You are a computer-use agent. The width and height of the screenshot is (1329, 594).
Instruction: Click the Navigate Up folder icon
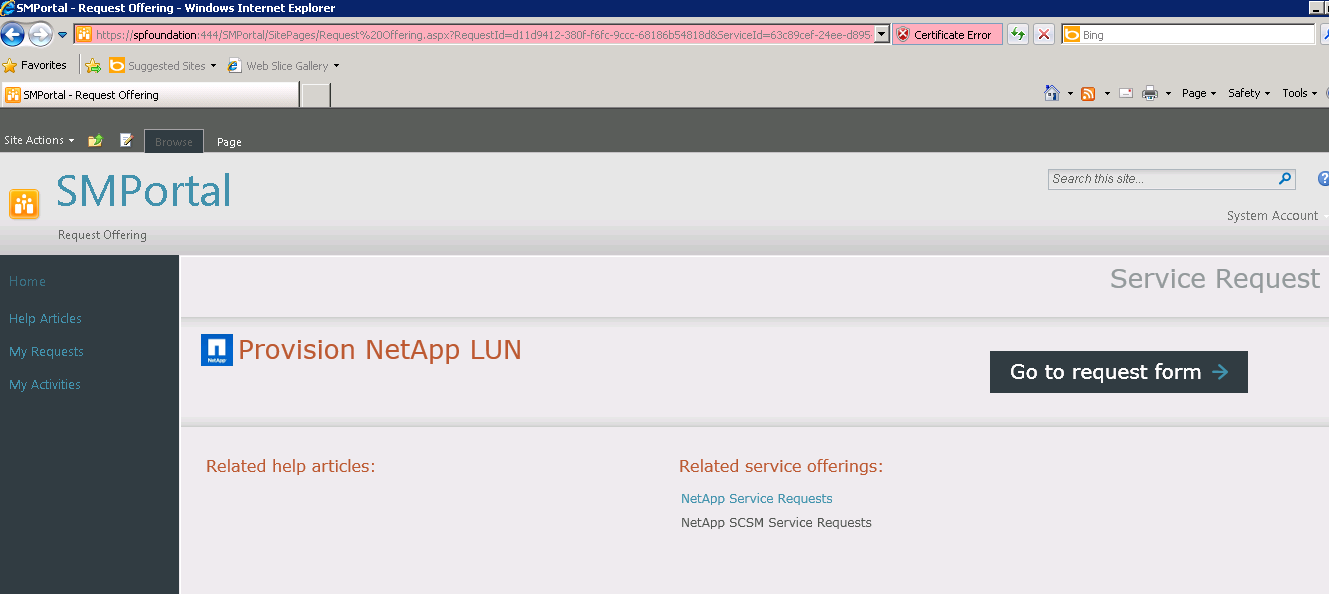(95, 141)
